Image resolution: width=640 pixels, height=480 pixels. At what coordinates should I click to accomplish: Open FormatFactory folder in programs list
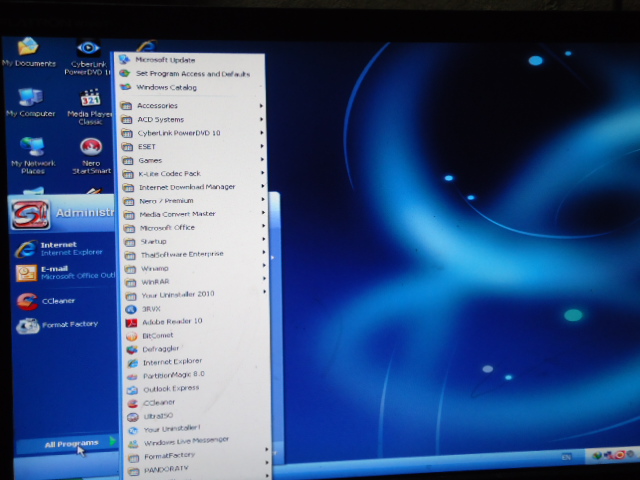point(199,456)
